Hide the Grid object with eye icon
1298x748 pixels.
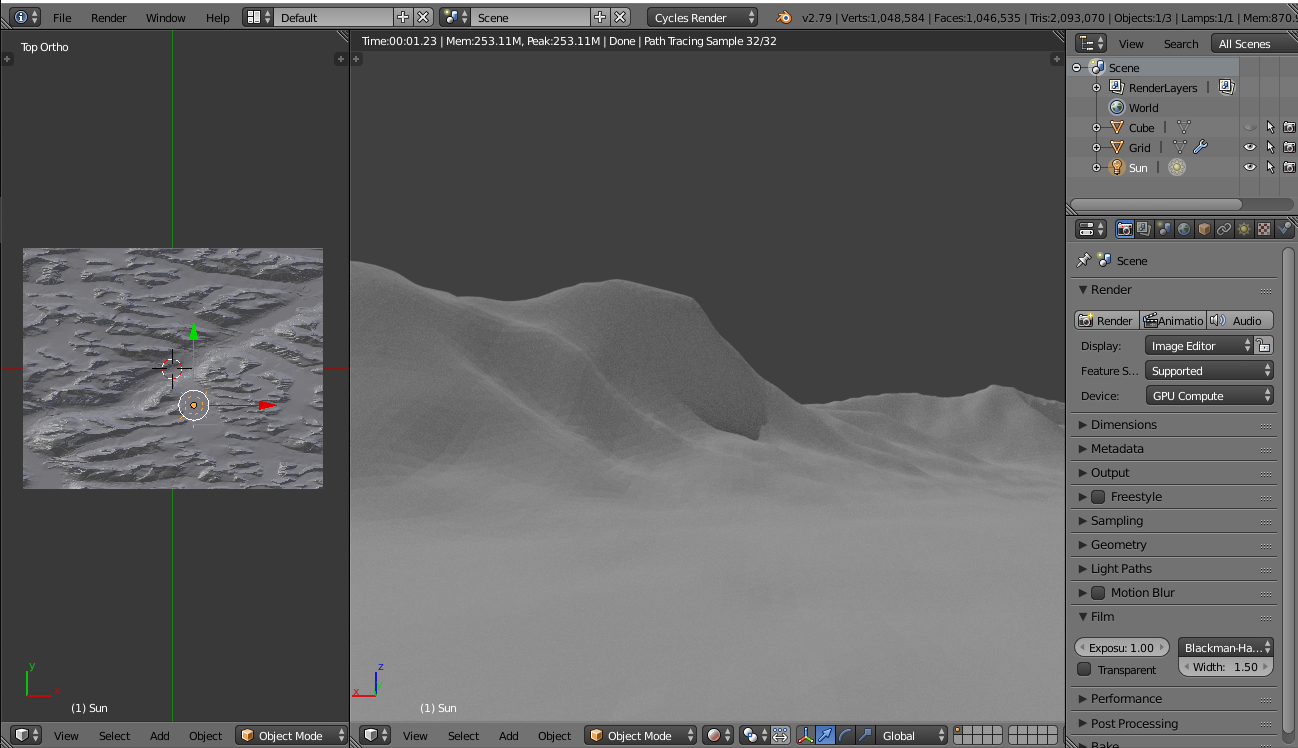coord(1250,147)
